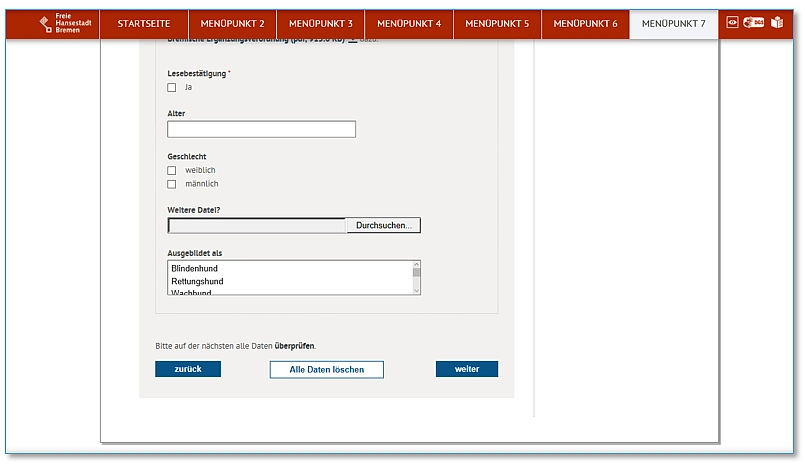805x464 pixels.
Task: Click the 'zurück' button
Action: tap(188, 370)
